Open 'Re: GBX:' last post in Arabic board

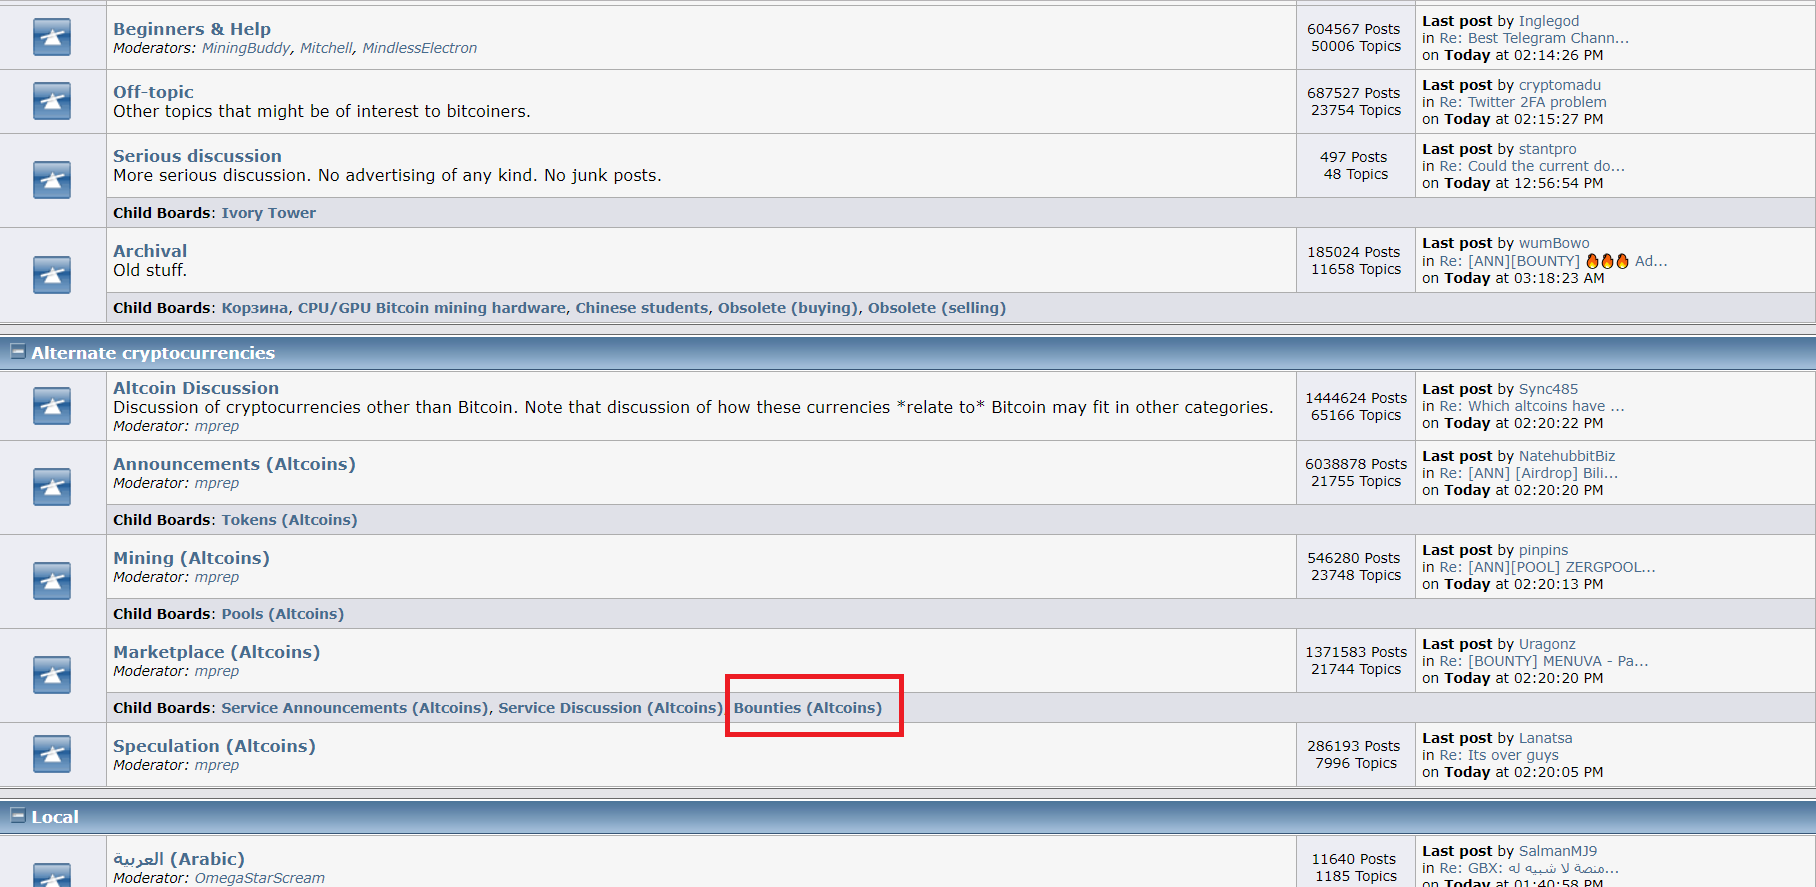(x=1529, y=868)
